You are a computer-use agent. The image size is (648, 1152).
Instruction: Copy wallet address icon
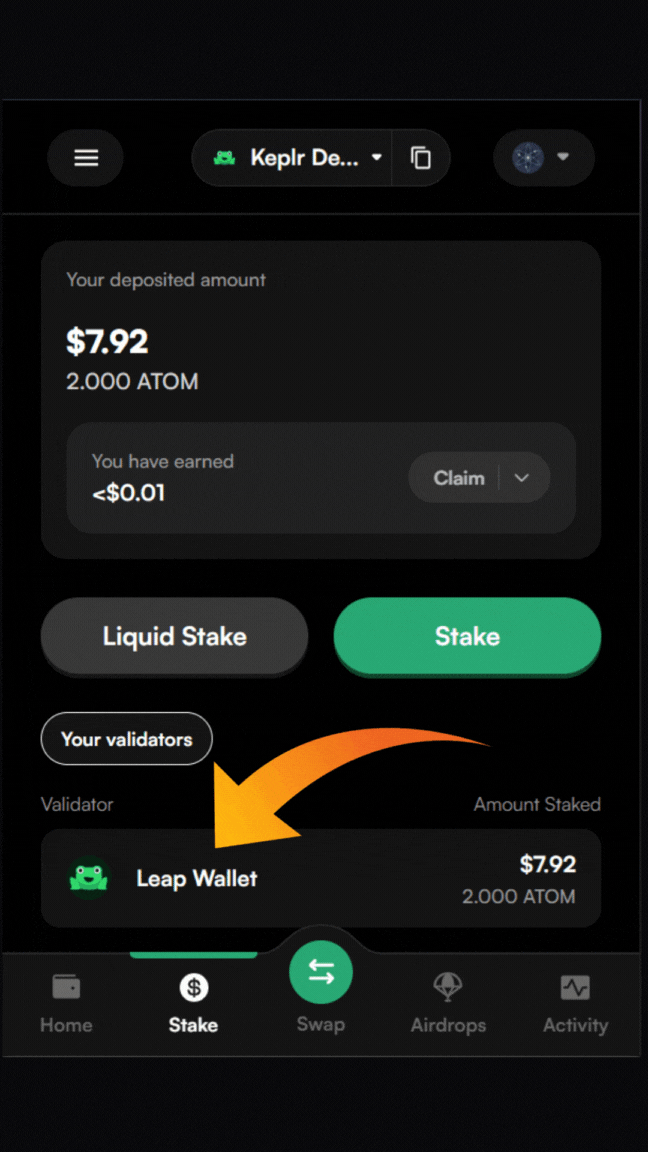coord(421,158)
